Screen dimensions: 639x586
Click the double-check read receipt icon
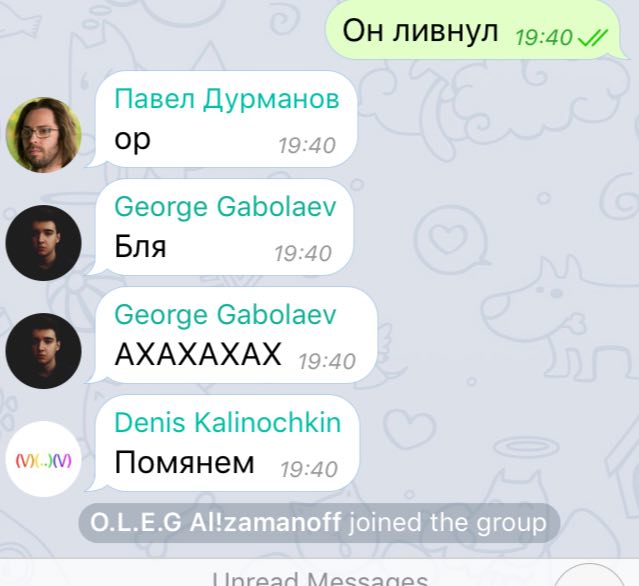(593, 37)
